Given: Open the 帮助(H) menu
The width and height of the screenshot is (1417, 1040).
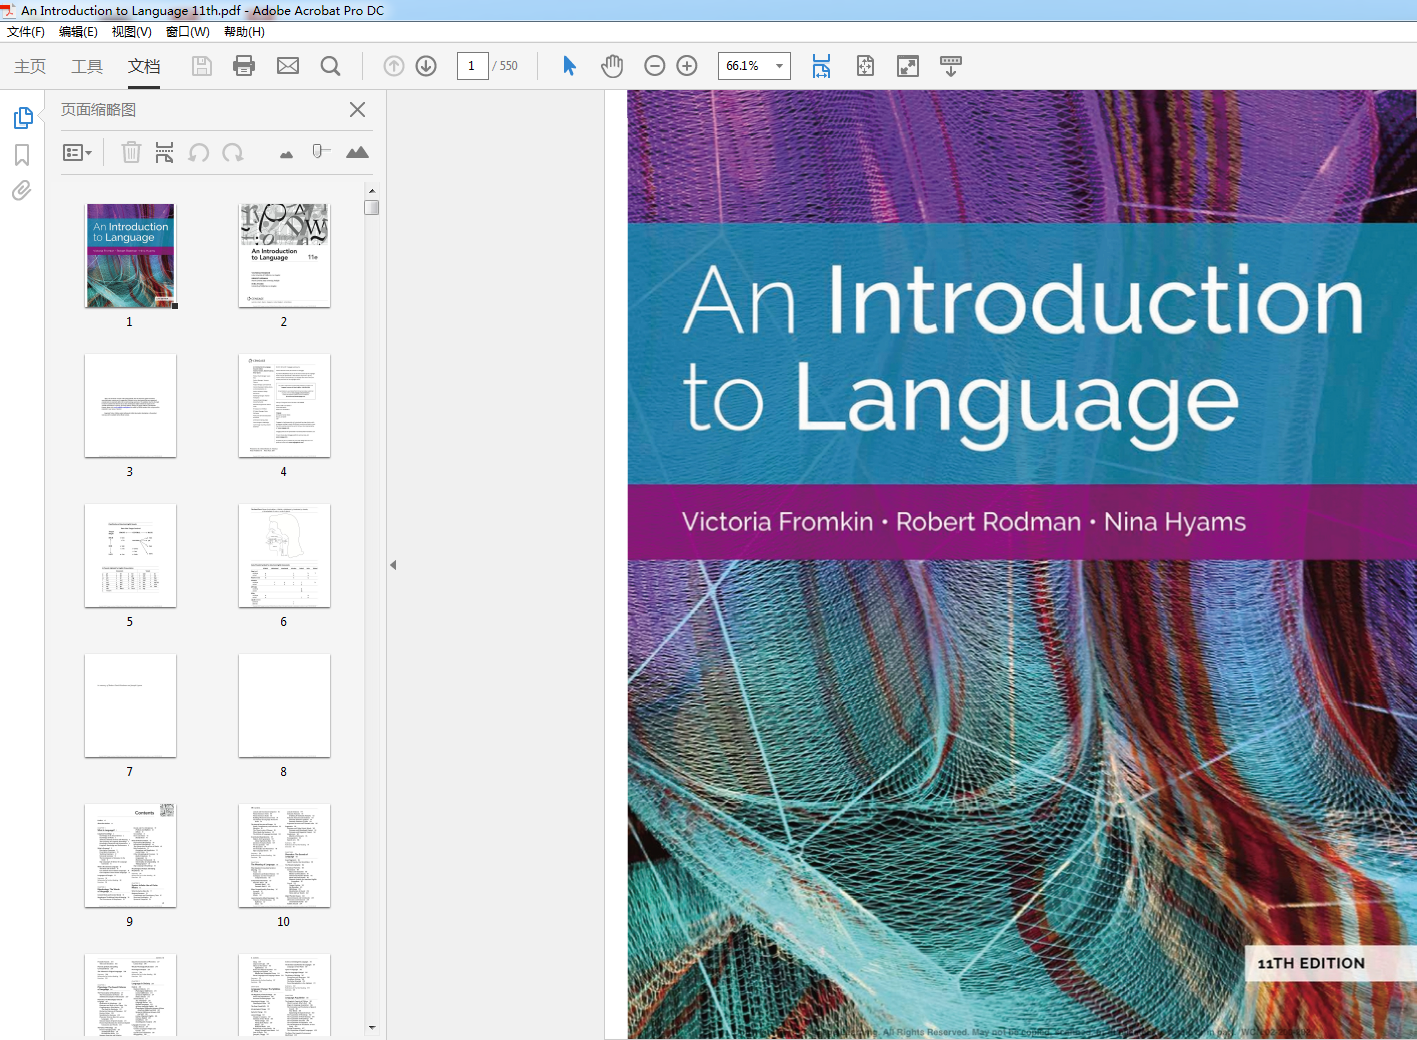Looking at the screenshot, I should (x=244, y=32).
